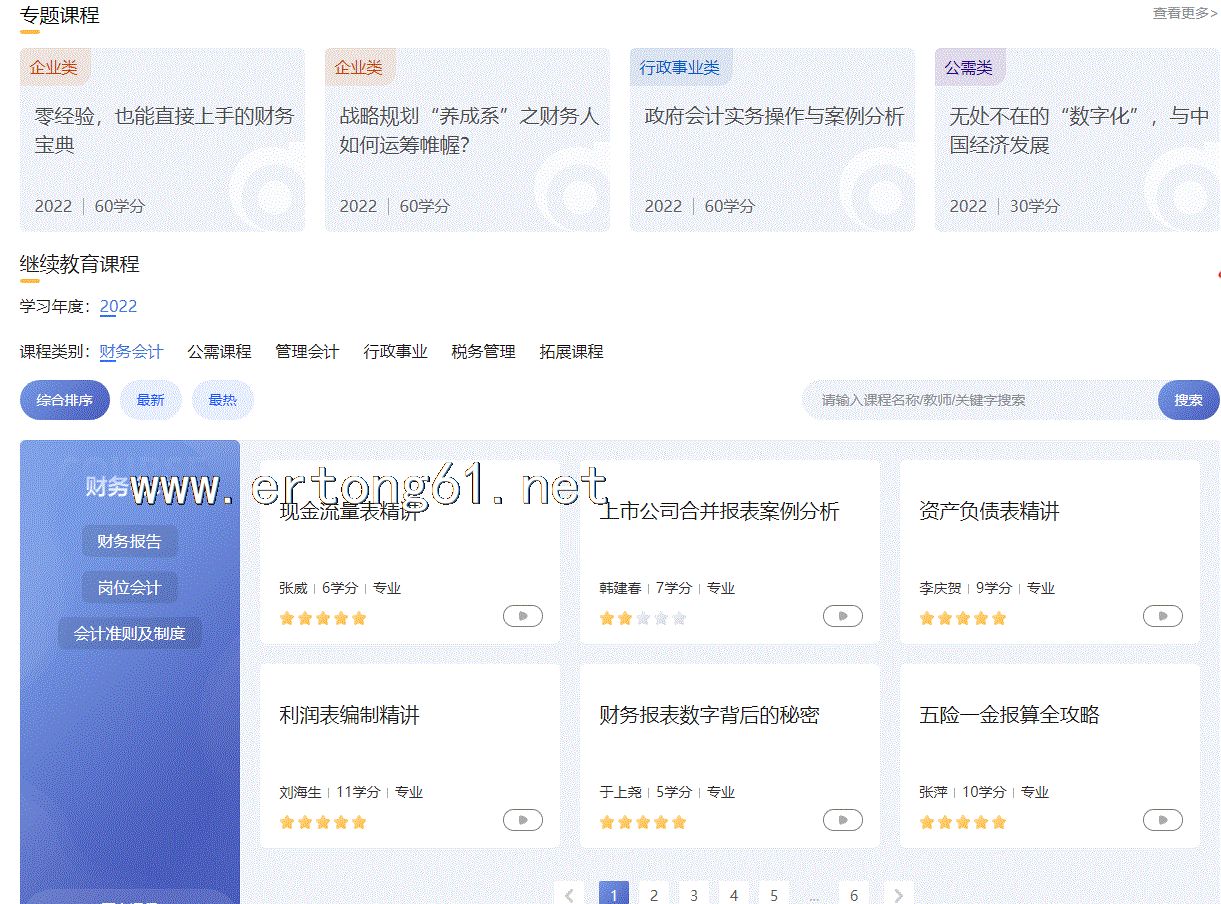Viewport: 1221px width, 904px height.
Task: Hit the play icon on 五险一金报算全攻略
Action: click(x=1162, y=820)
